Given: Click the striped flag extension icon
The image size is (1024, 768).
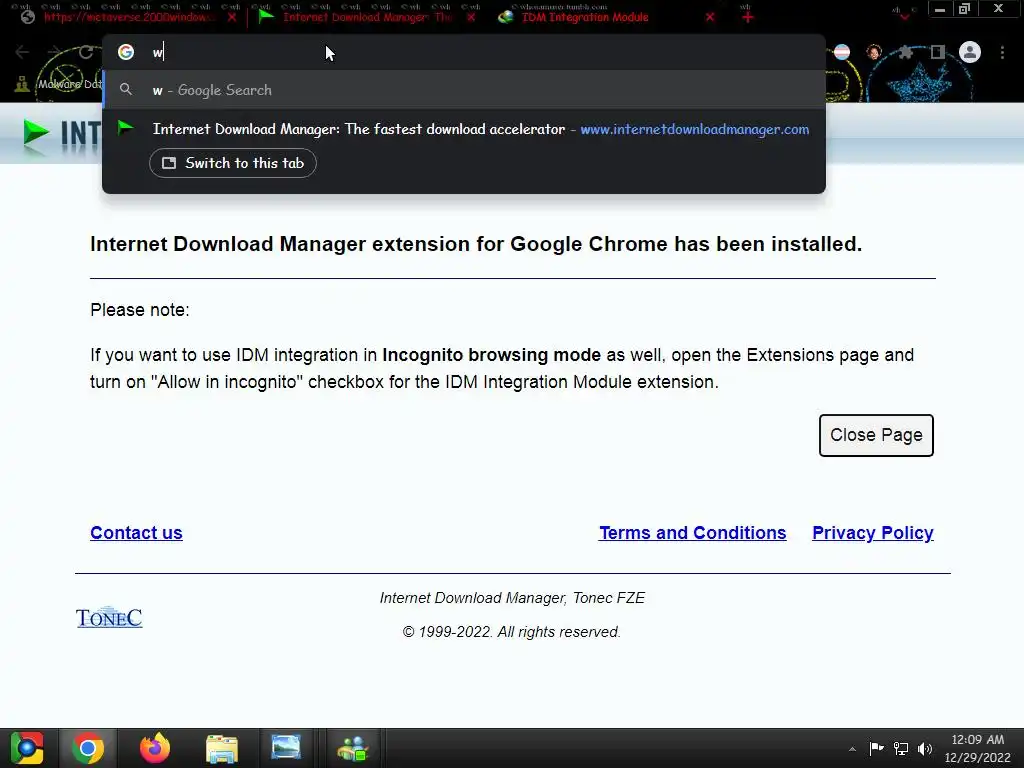Looking at the screenshot, I should (842, 52).
